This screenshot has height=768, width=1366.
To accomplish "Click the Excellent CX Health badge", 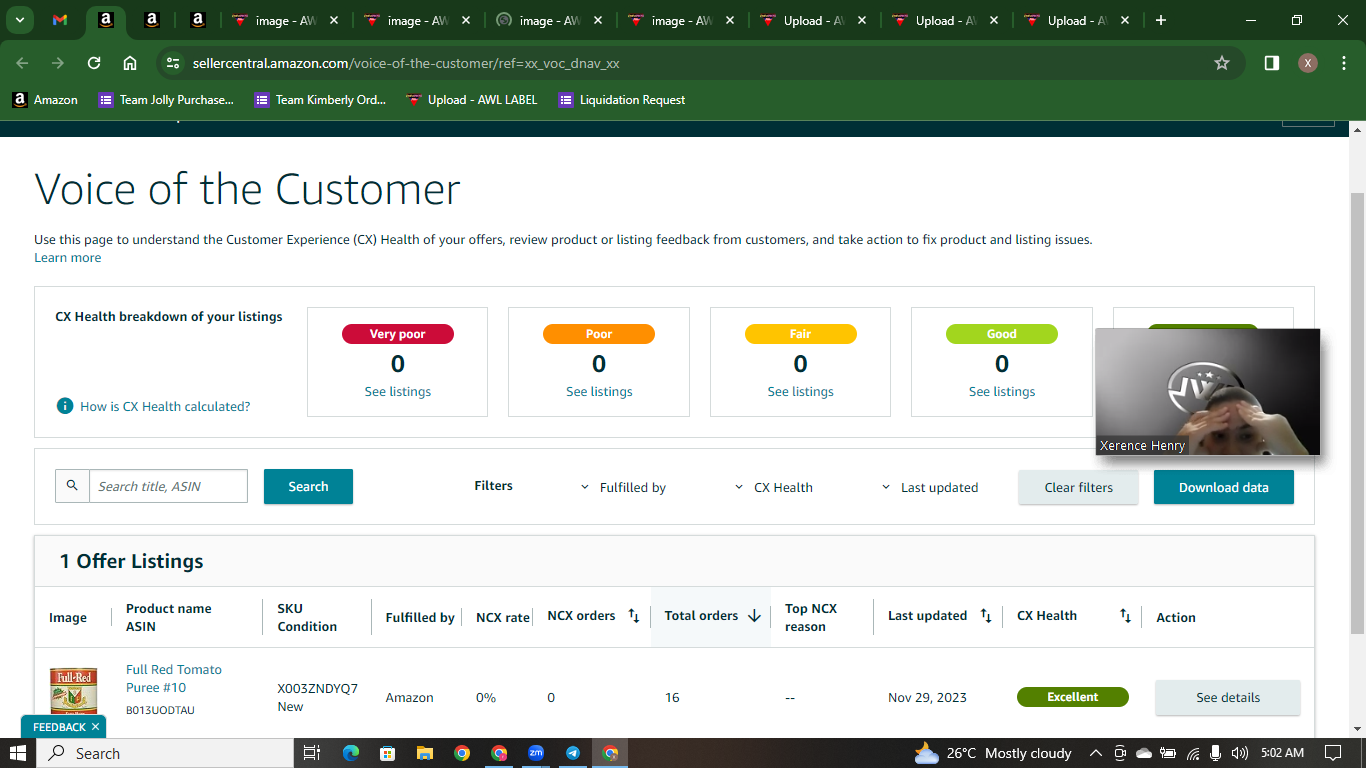I will [1072, 697].
